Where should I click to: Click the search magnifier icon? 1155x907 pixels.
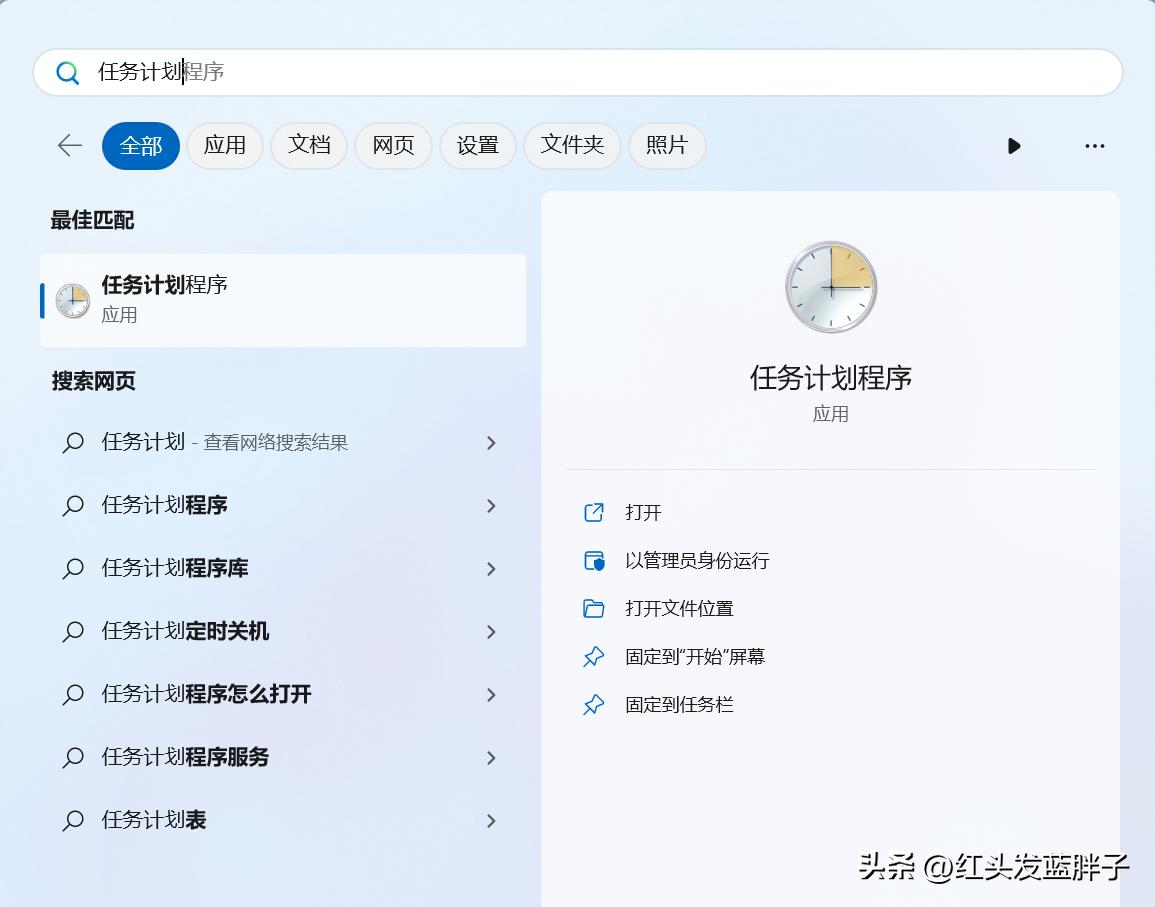point(67,72)
